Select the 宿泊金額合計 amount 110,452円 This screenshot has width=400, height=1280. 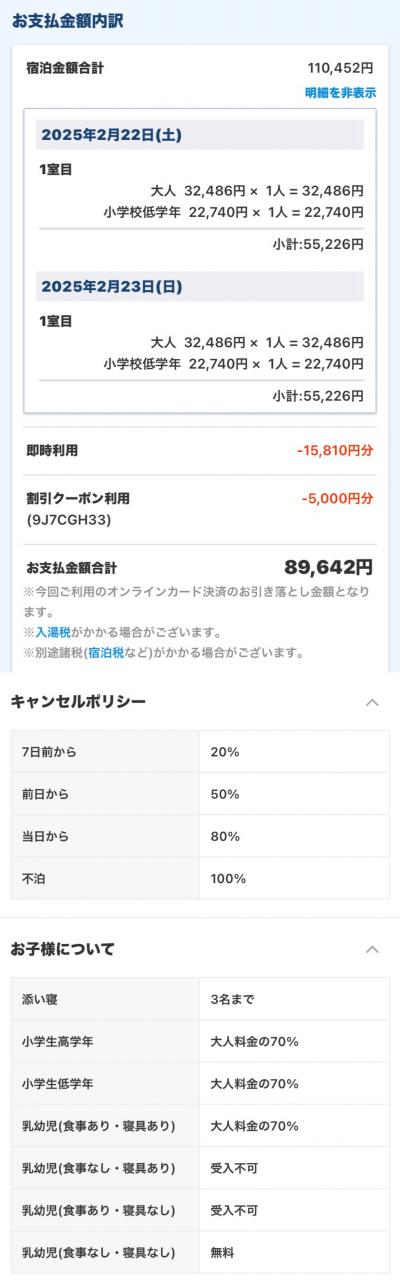pos(341,69)
